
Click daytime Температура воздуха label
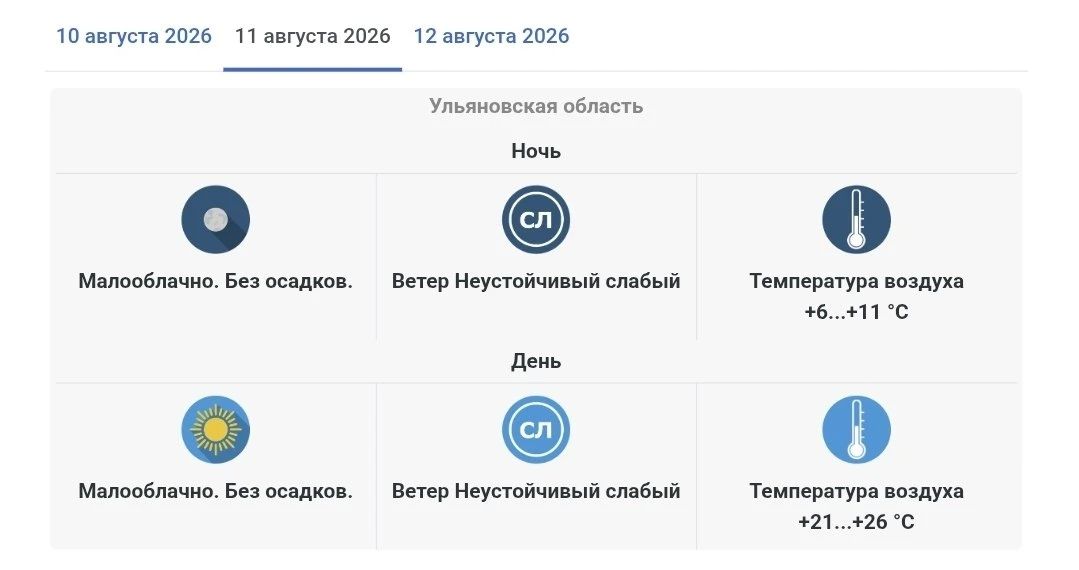(x=856, y=491)
